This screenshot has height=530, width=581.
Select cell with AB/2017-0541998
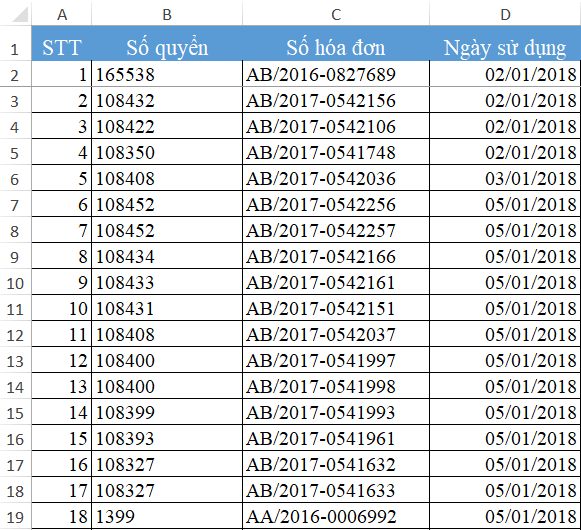[336, 386]
